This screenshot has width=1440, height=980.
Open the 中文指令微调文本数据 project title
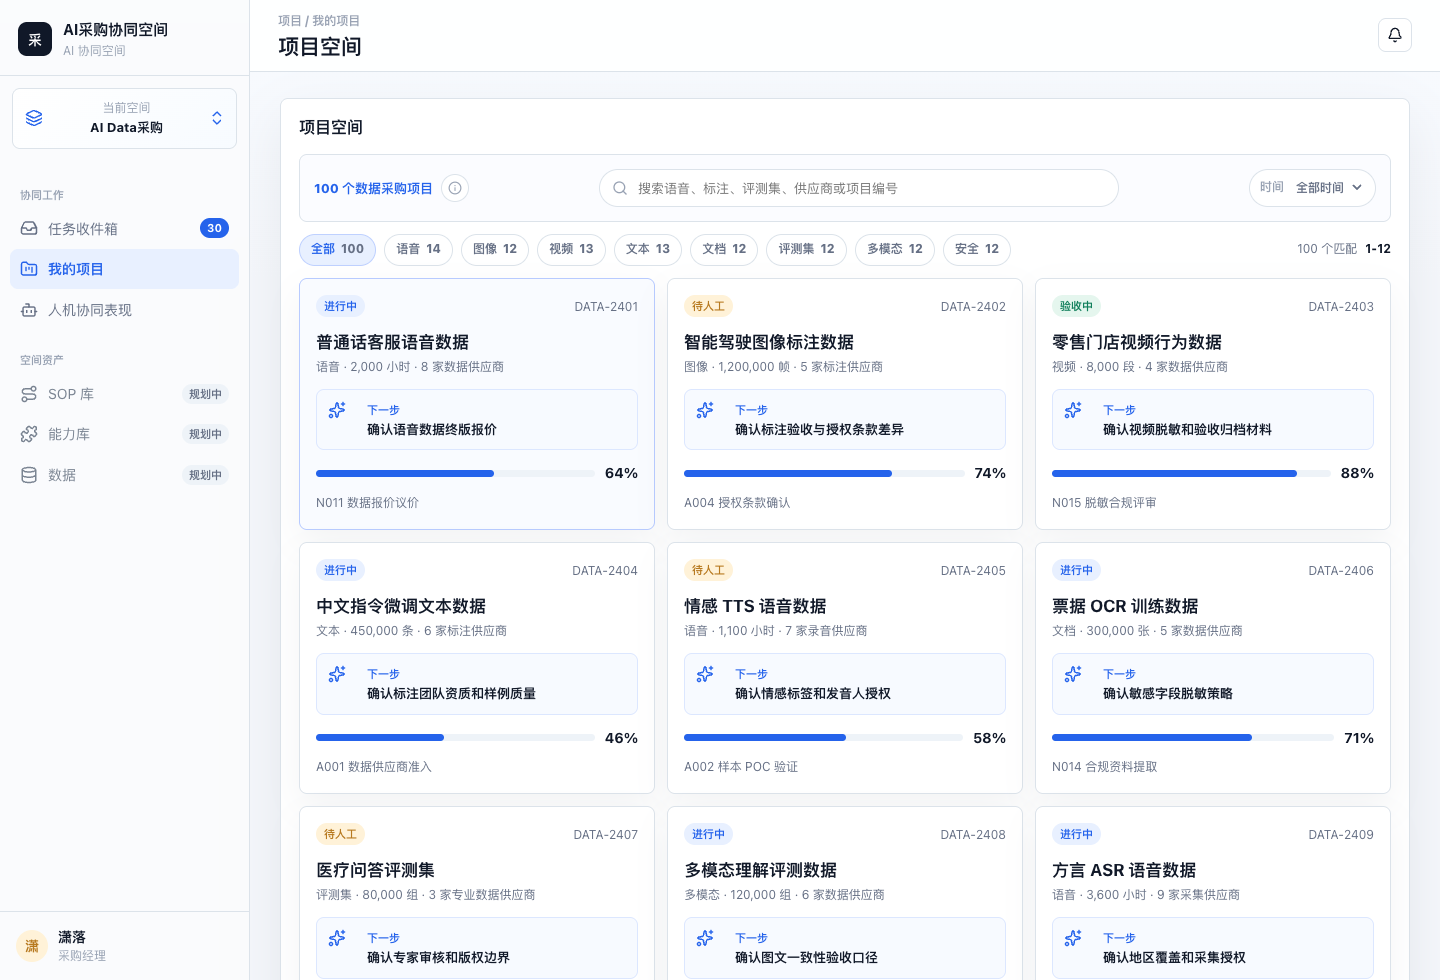pos(400,606)
